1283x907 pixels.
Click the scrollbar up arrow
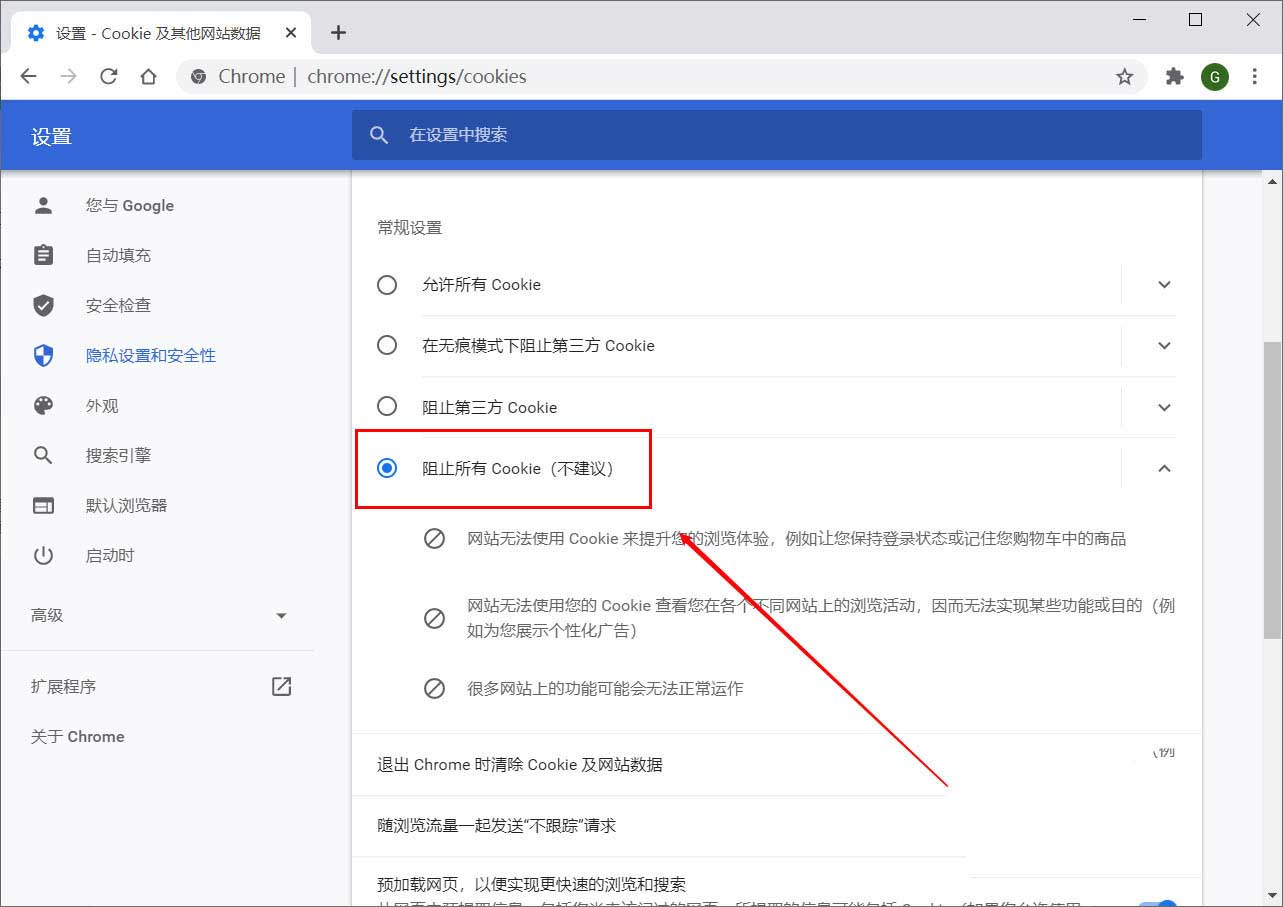coord(1272,181)
